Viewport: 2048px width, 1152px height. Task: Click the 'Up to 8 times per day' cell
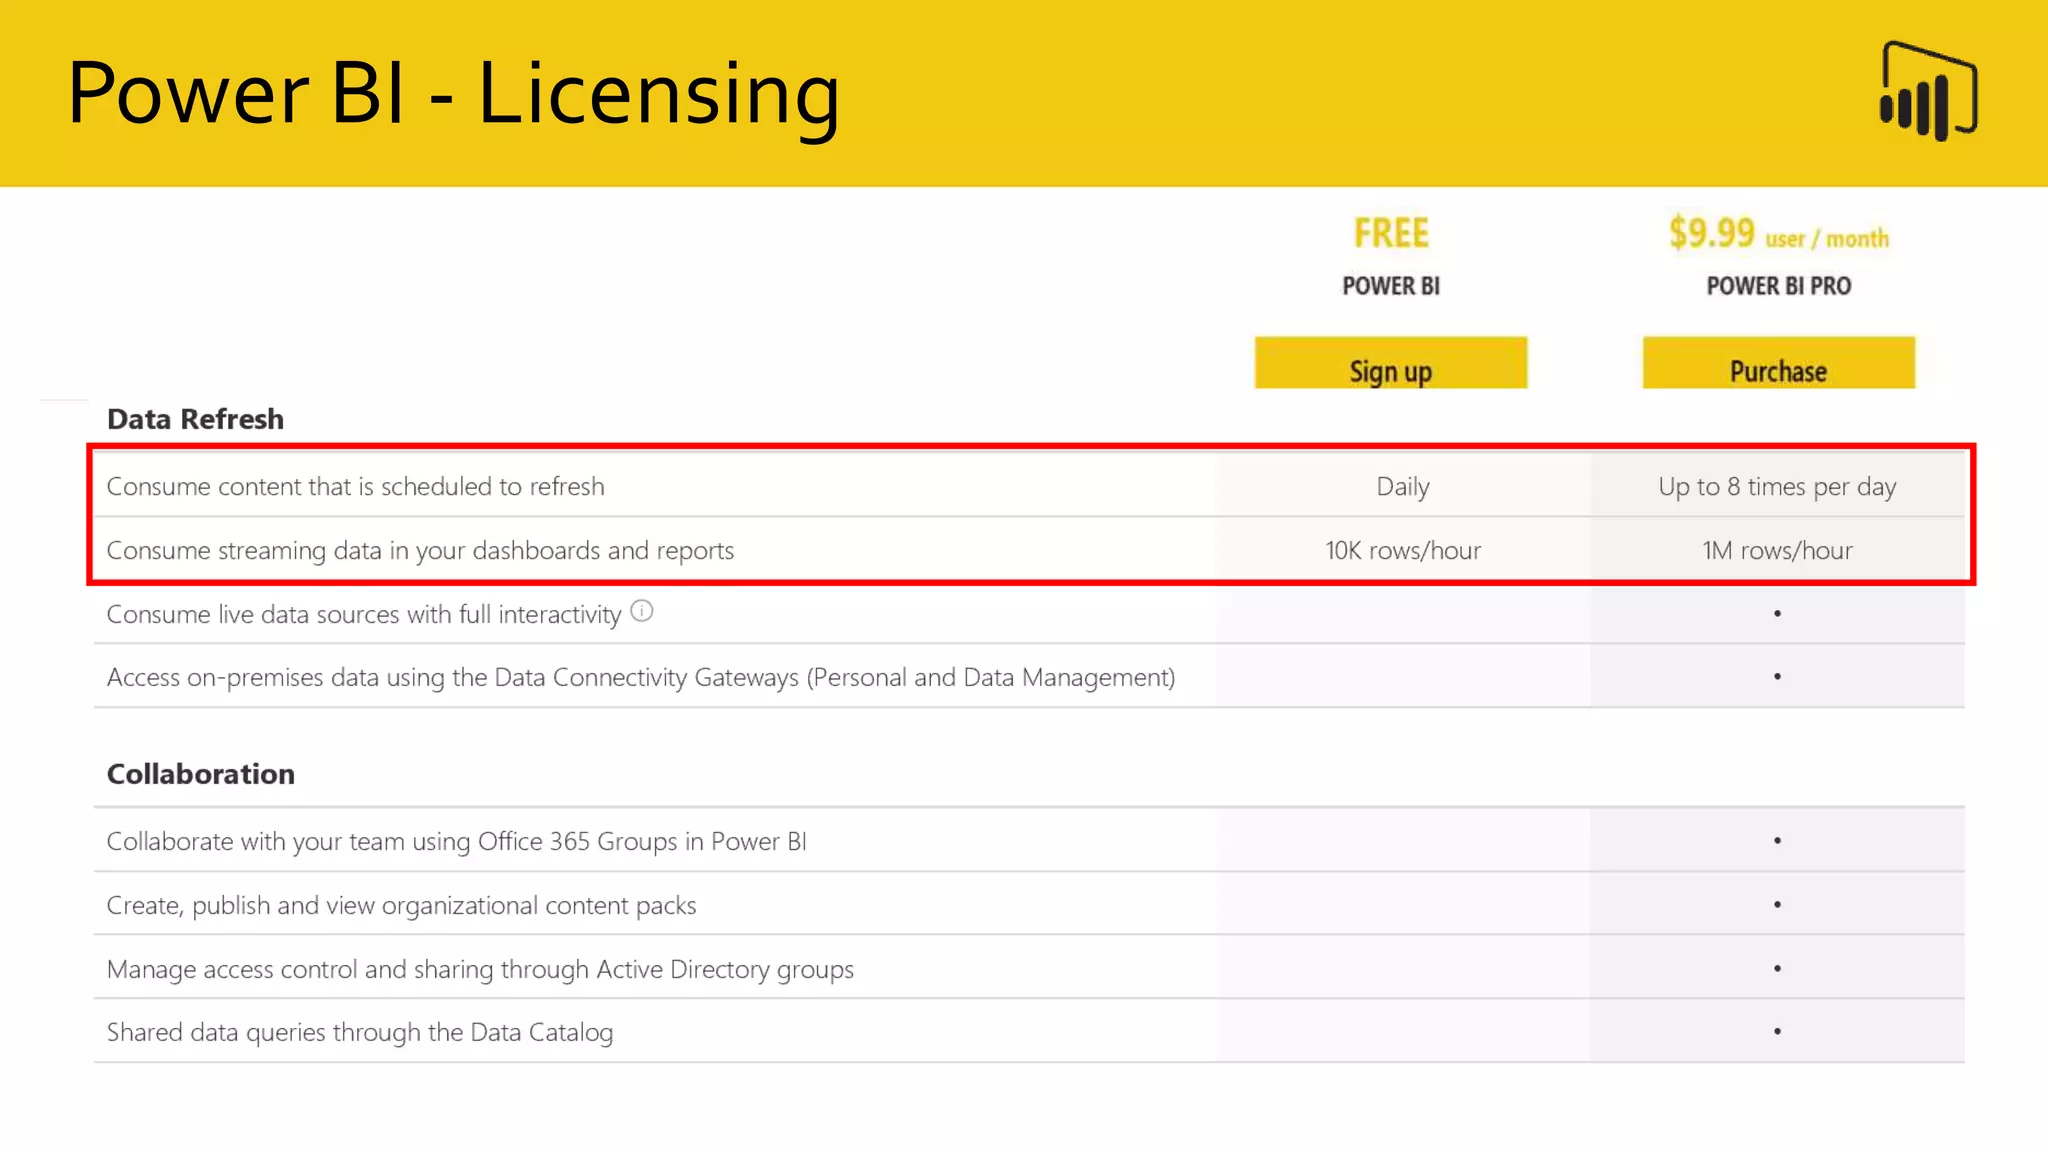[x=1777, y=487]
